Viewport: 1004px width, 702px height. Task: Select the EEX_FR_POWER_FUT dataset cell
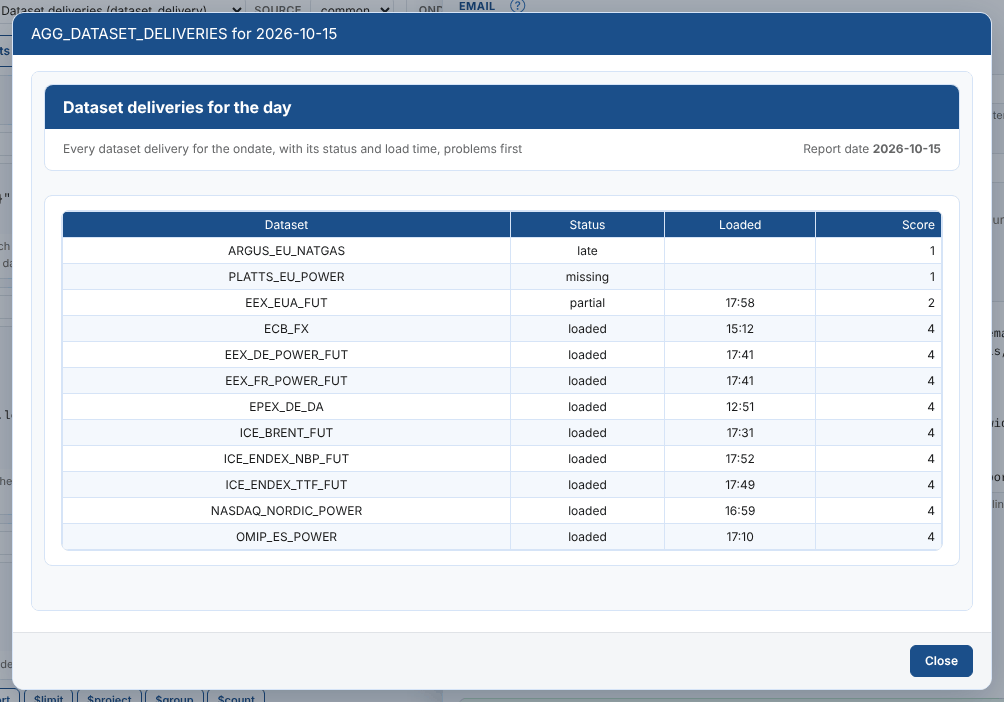[286, 380]
